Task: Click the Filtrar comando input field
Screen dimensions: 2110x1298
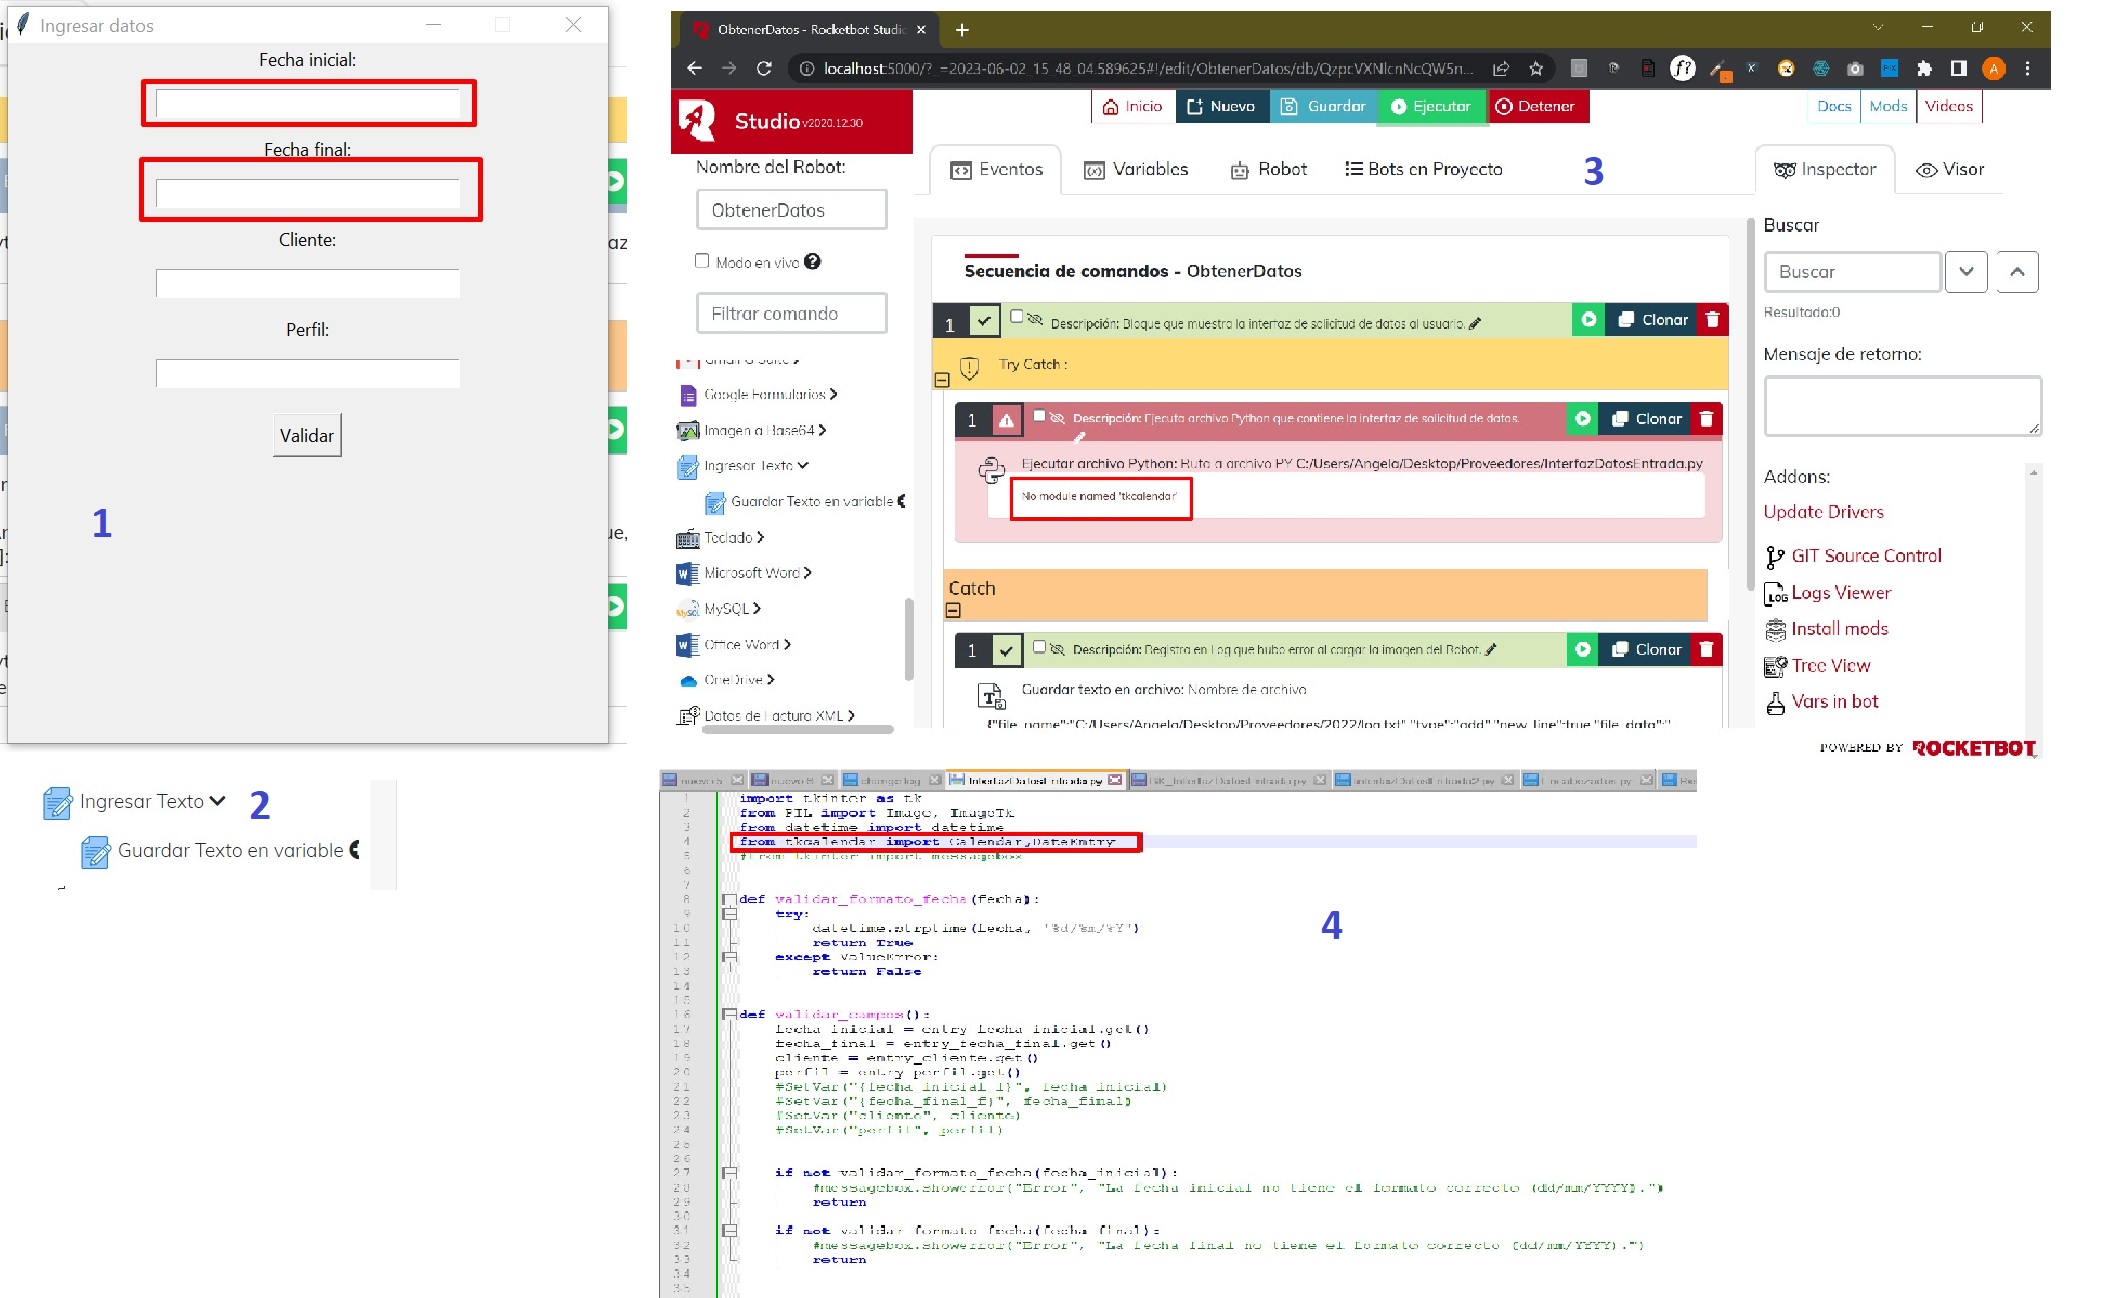Action: click(791, 314)
